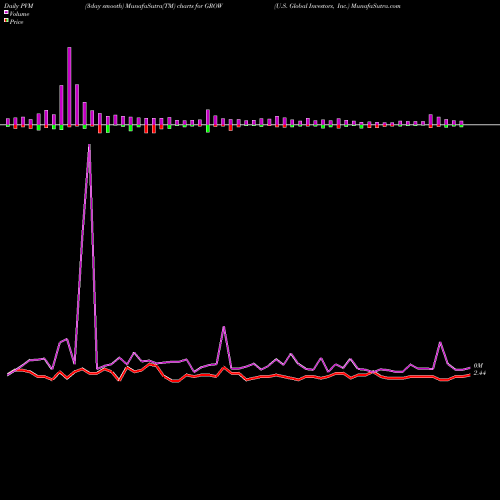Click the peak of the magenta volume line
This screenshot has height=500, width=500.
[89, 145]
